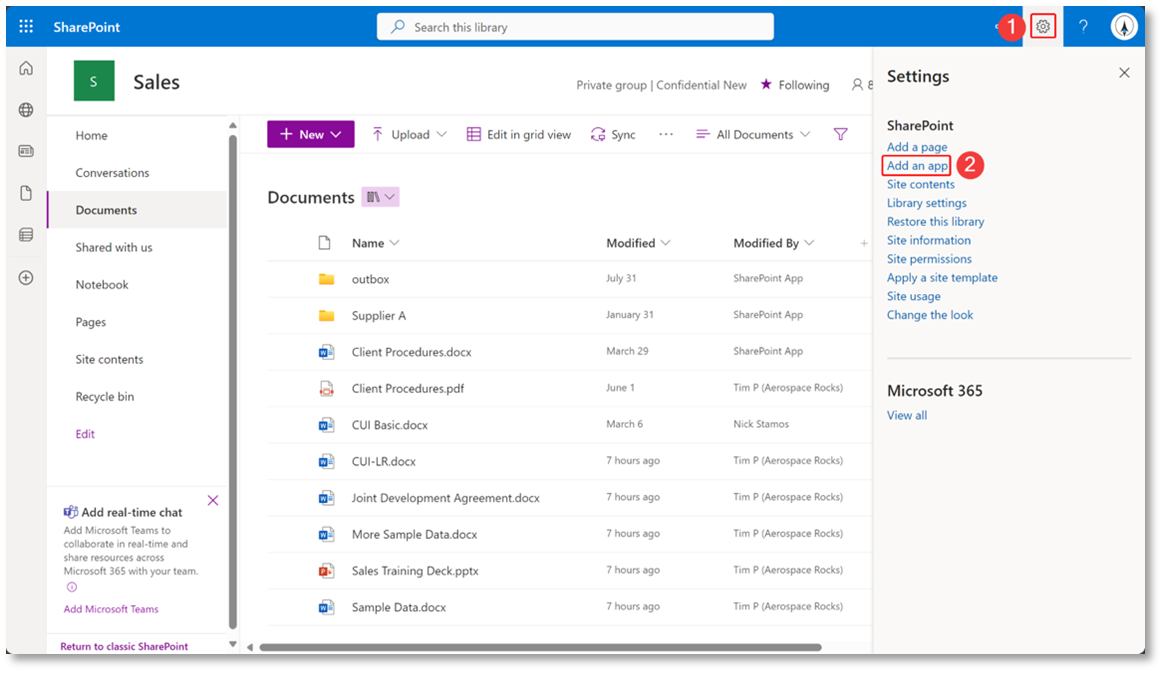This screenshot has height=673, width=1164.
Task: Select Documents in site navigation
Action: tap(106, 210)
